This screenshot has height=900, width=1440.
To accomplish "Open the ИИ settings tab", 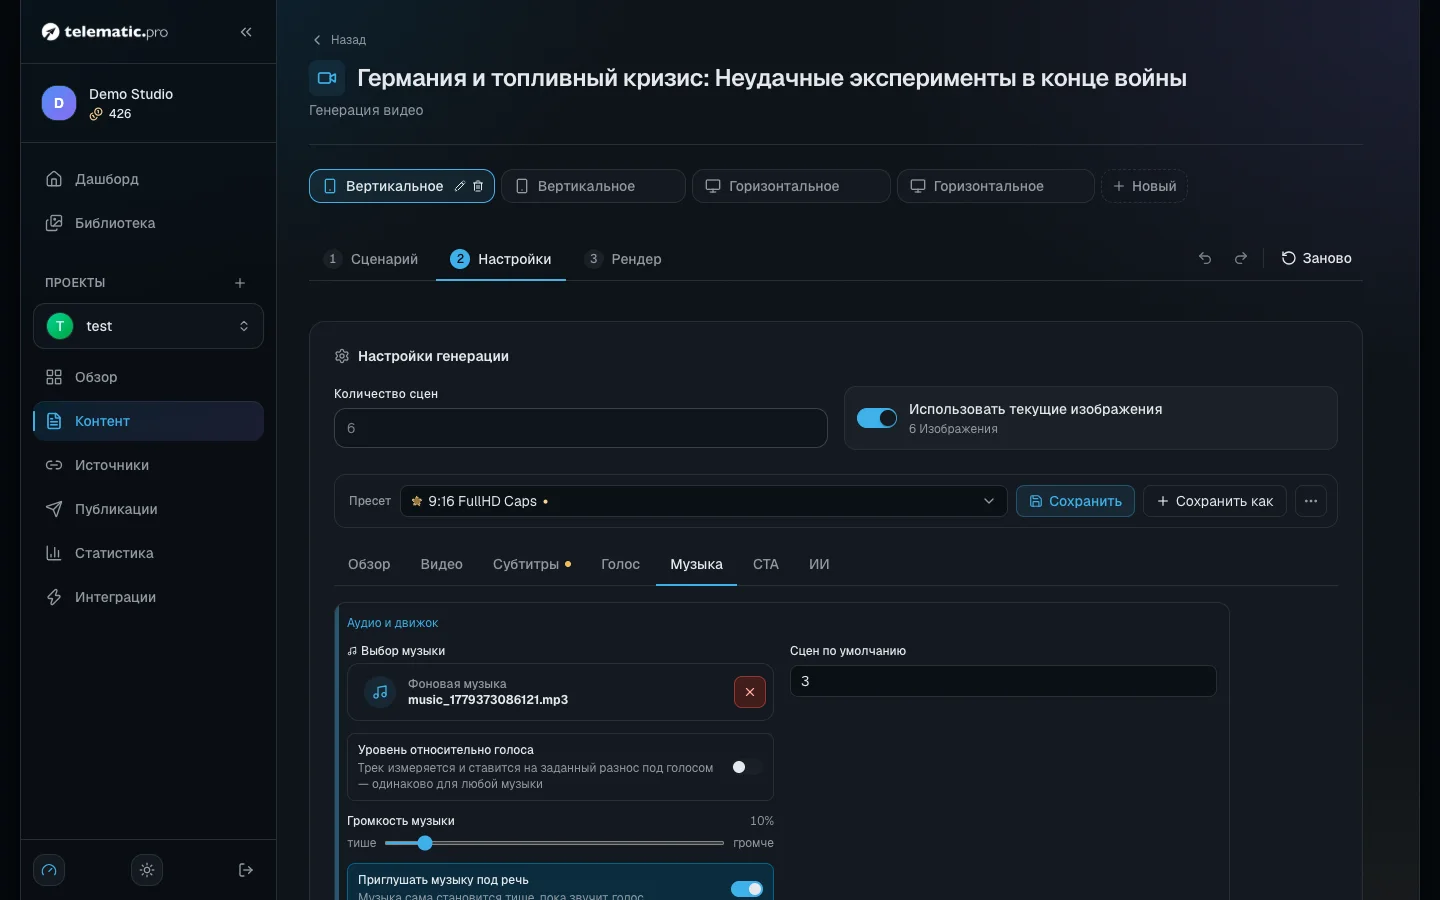I will click(819, 564).
